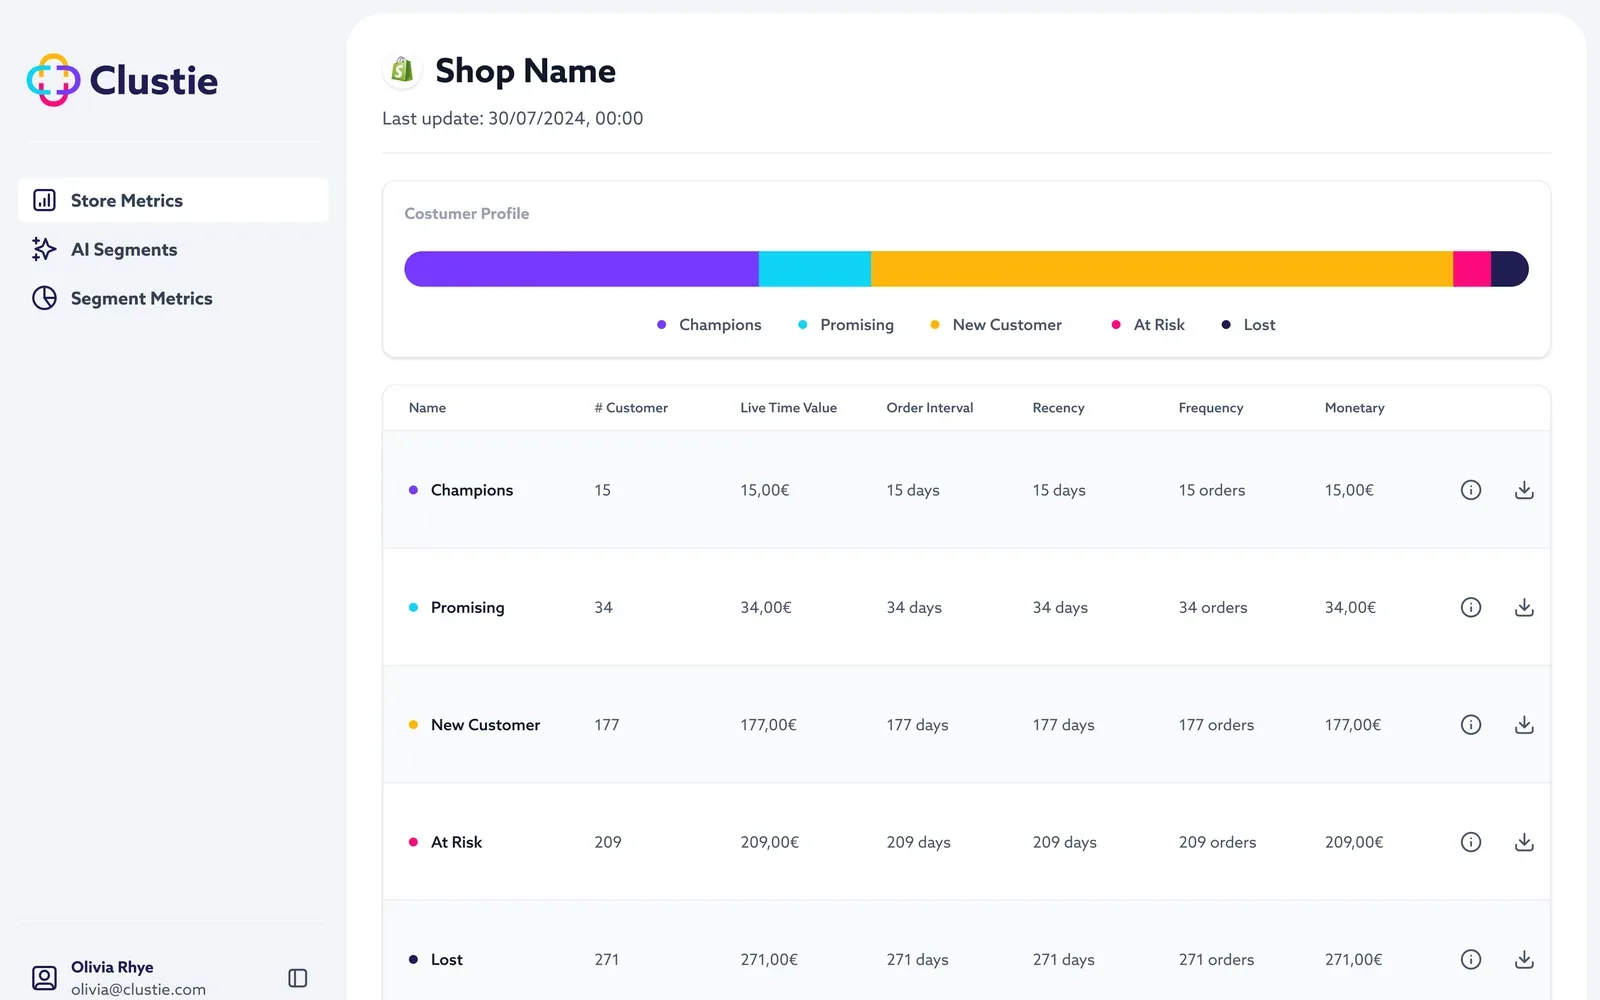The image size is (1600, 1000).
Task: Select the yellow New Customer bar segment
Action: [x=1162, y=269]
